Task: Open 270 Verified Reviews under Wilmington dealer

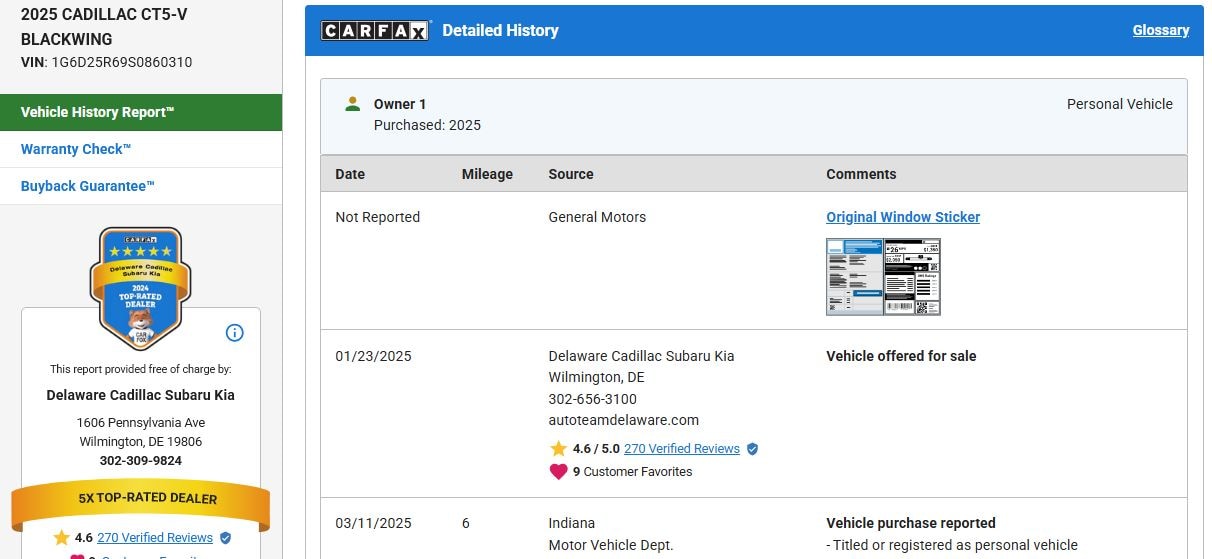Action: (x=681, y=449)
